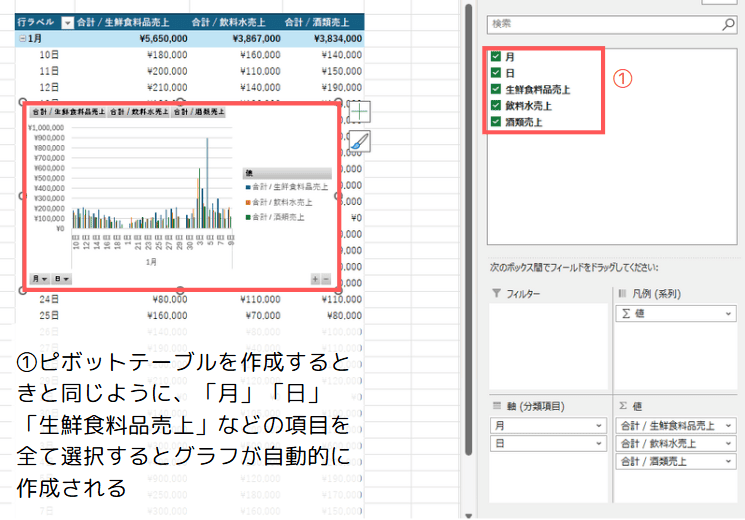Image resolution: width=745 pixels, height=520 pixels.
Task: Click the chart elements plus icon
Action: [360, 112]
